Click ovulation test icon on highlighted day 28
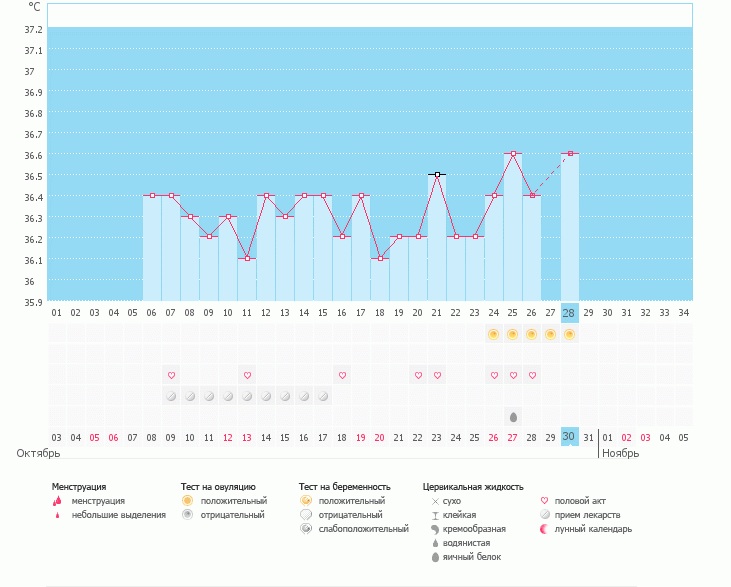This screenshot has width=731, height=587. coord(569,334)
